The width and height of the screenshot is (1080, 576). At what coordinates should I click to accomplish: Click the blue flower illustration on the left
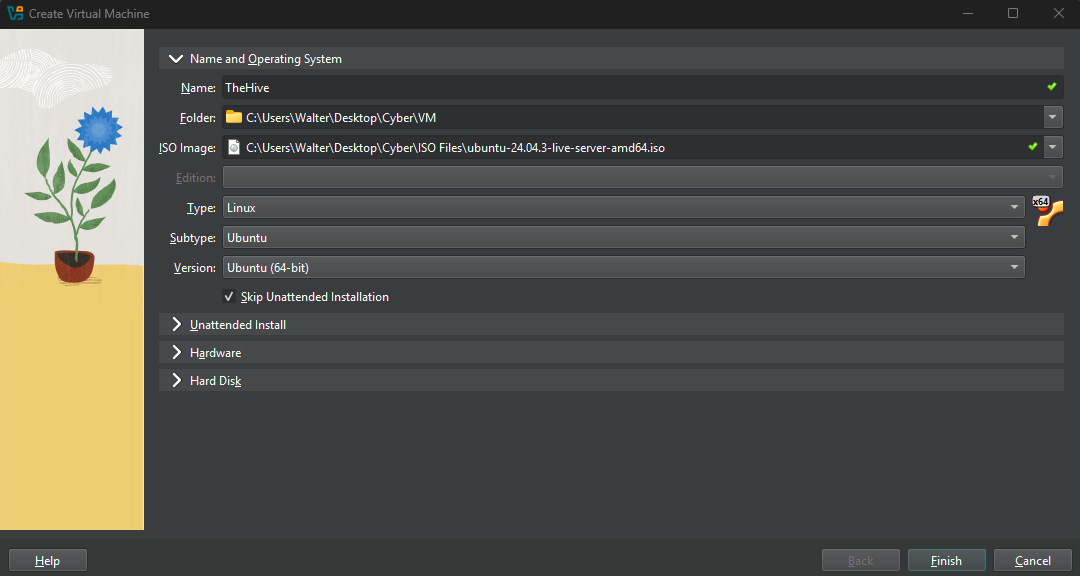tap(97, 128)
